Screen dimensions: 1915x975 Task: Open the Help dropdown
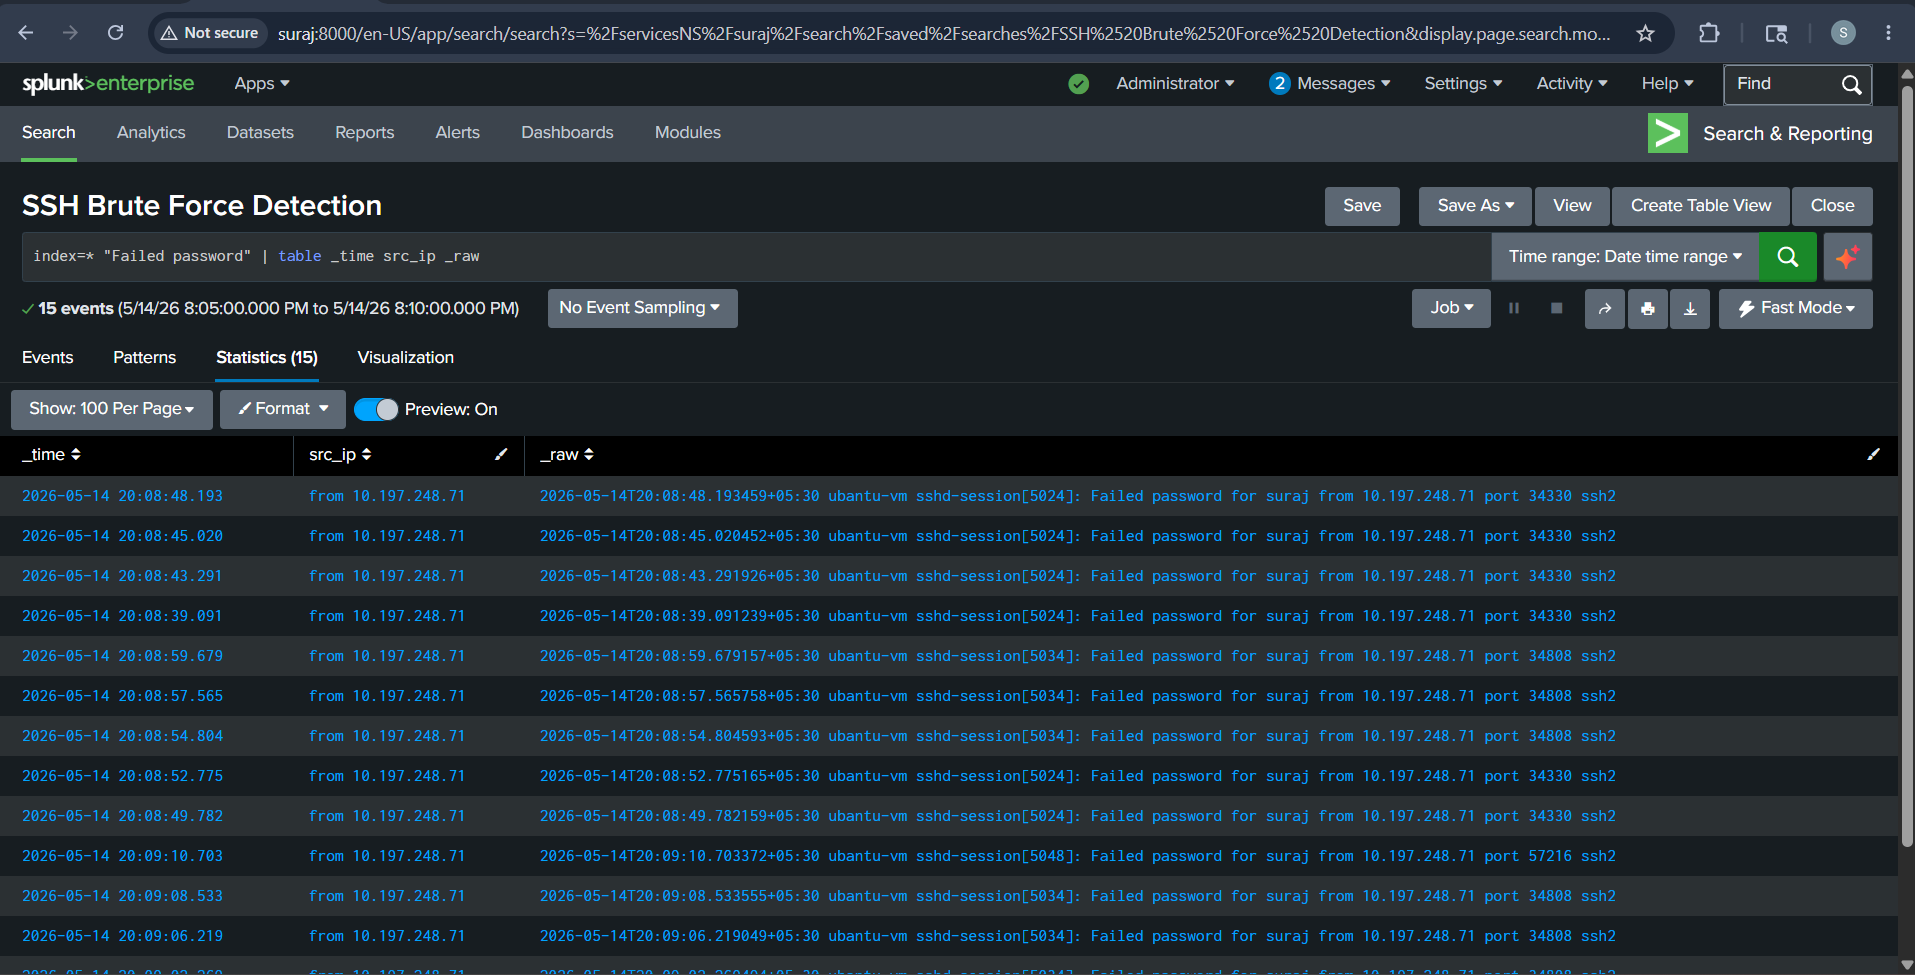point(1667,84)
